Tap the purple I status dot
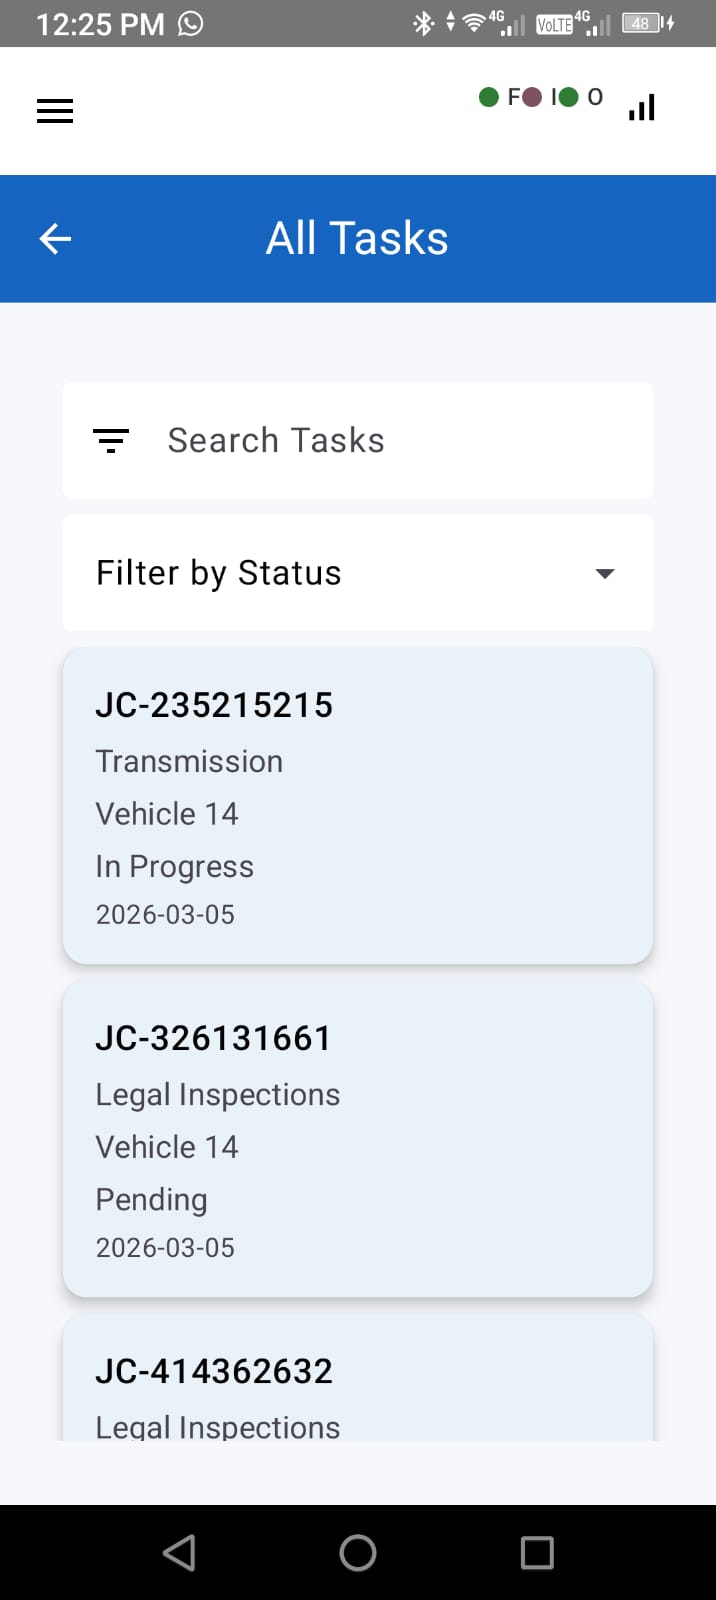Screen dimensions: 716x1600 [x=532, y=97]
